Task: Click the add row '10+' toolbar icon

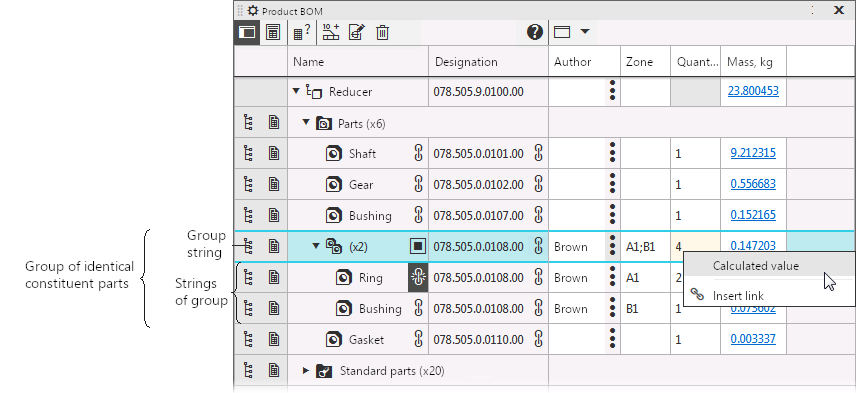Action: pos(330,32)
